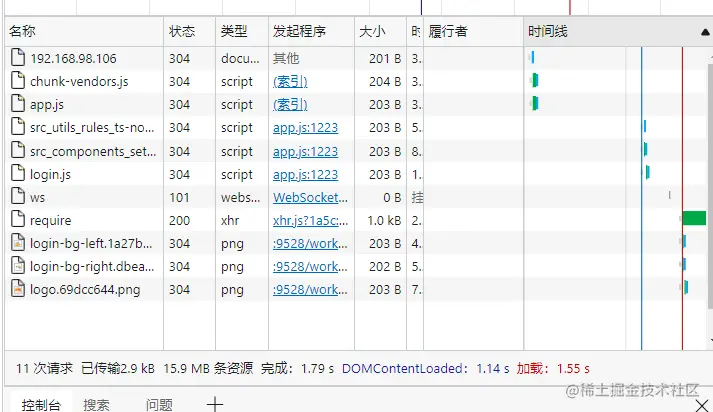Open app.js:1223 link in src_utils_rules row
The image size is (713, 412).
coord(306,128)
